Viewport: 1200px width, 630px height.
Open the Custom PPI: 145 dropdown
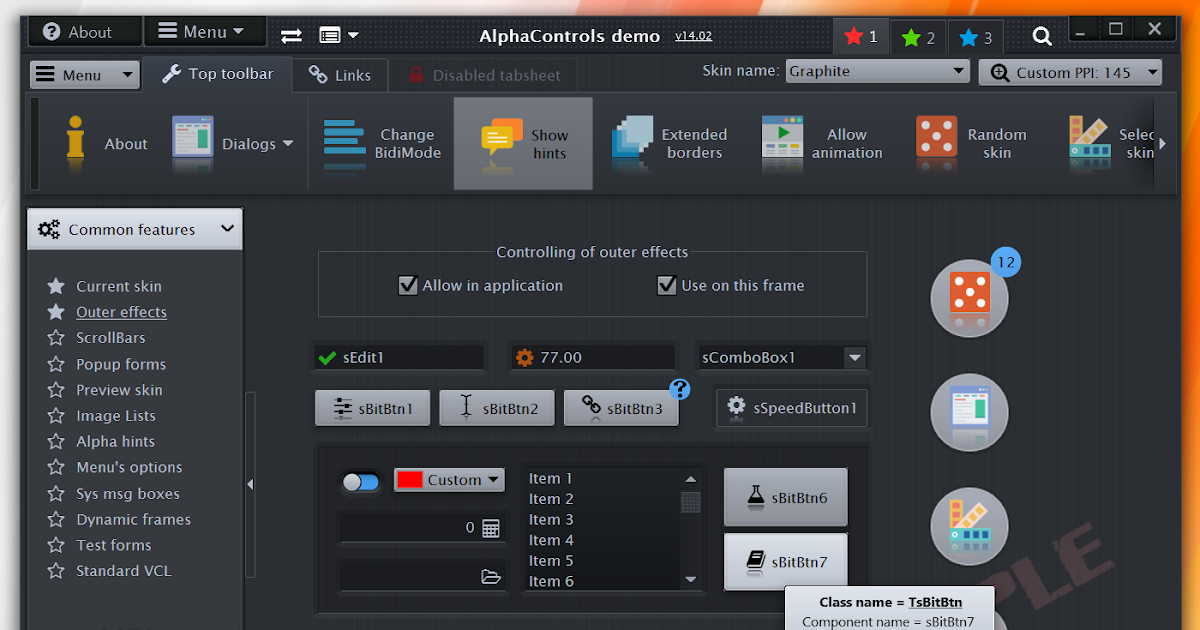(x=1070, y=72)
